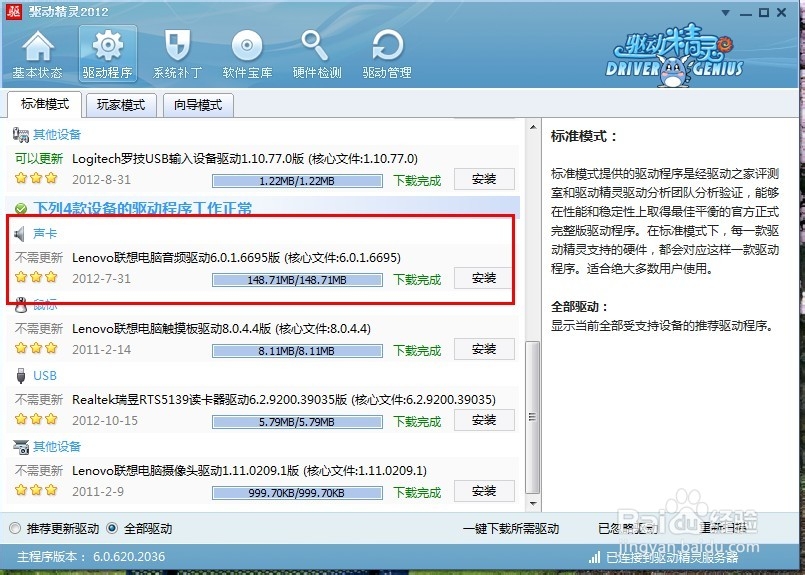Click the camera icon beside lower 其他设备

click(21, 447)
